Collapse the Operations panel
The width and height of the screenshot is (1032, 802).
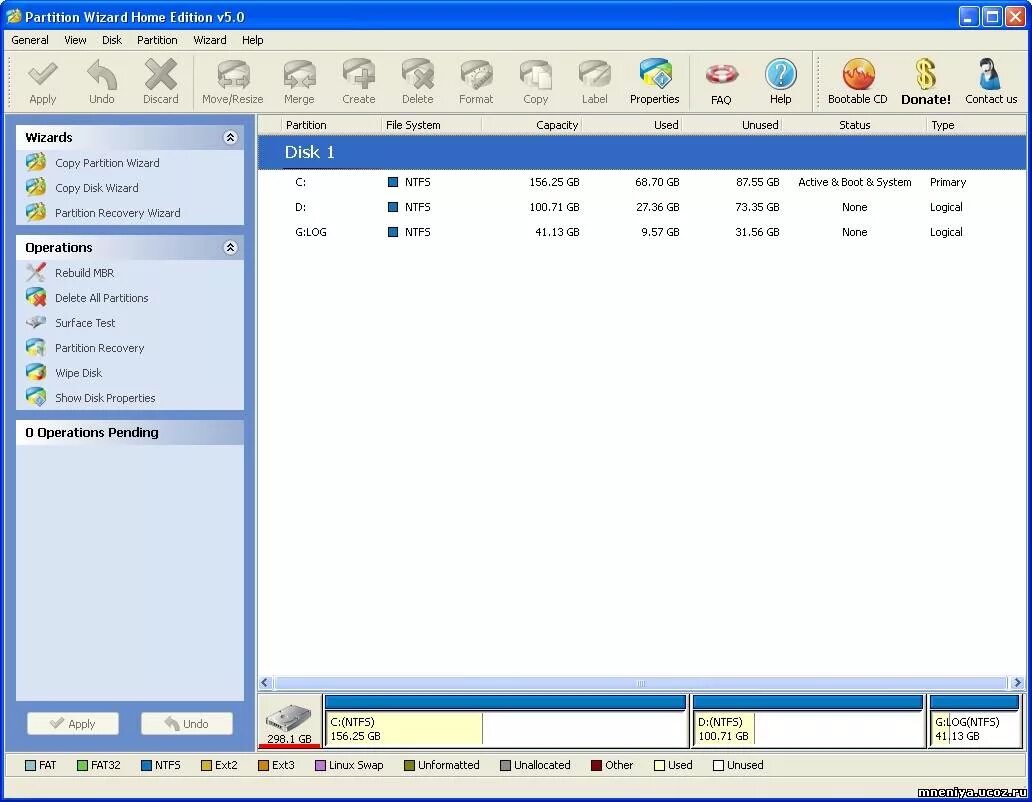(230, 247)
